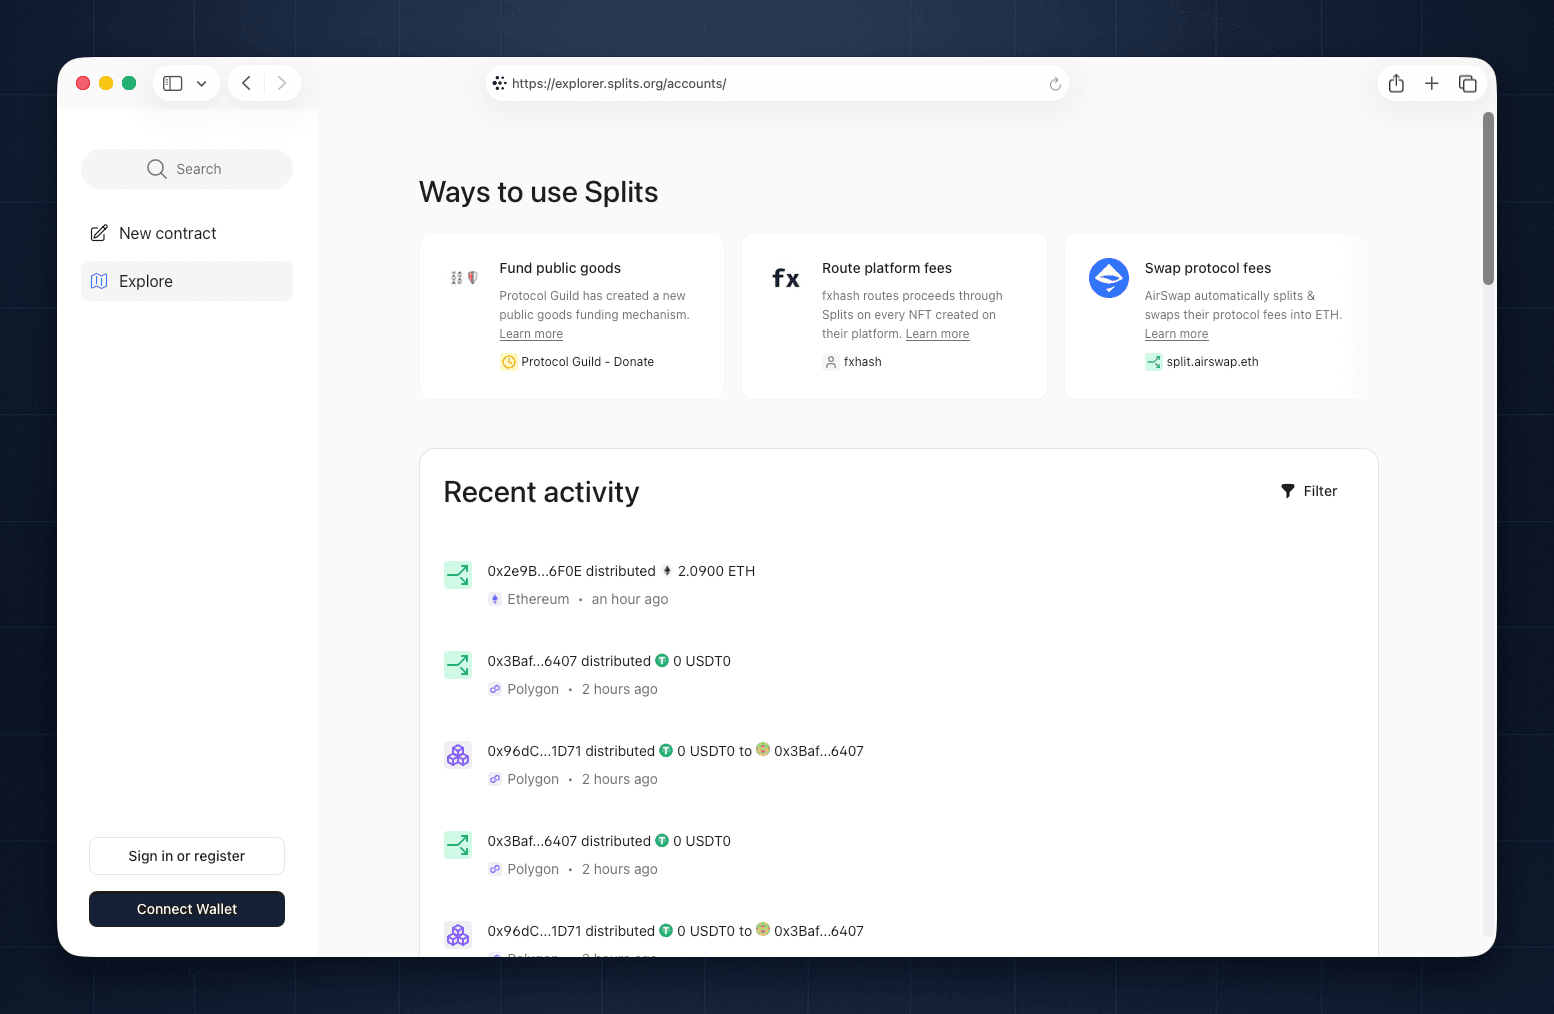Image resolution: width=1554 pixels, height=1014 pixels.
Task: Open split.airswap.eth link
Action: [1202, 362]
